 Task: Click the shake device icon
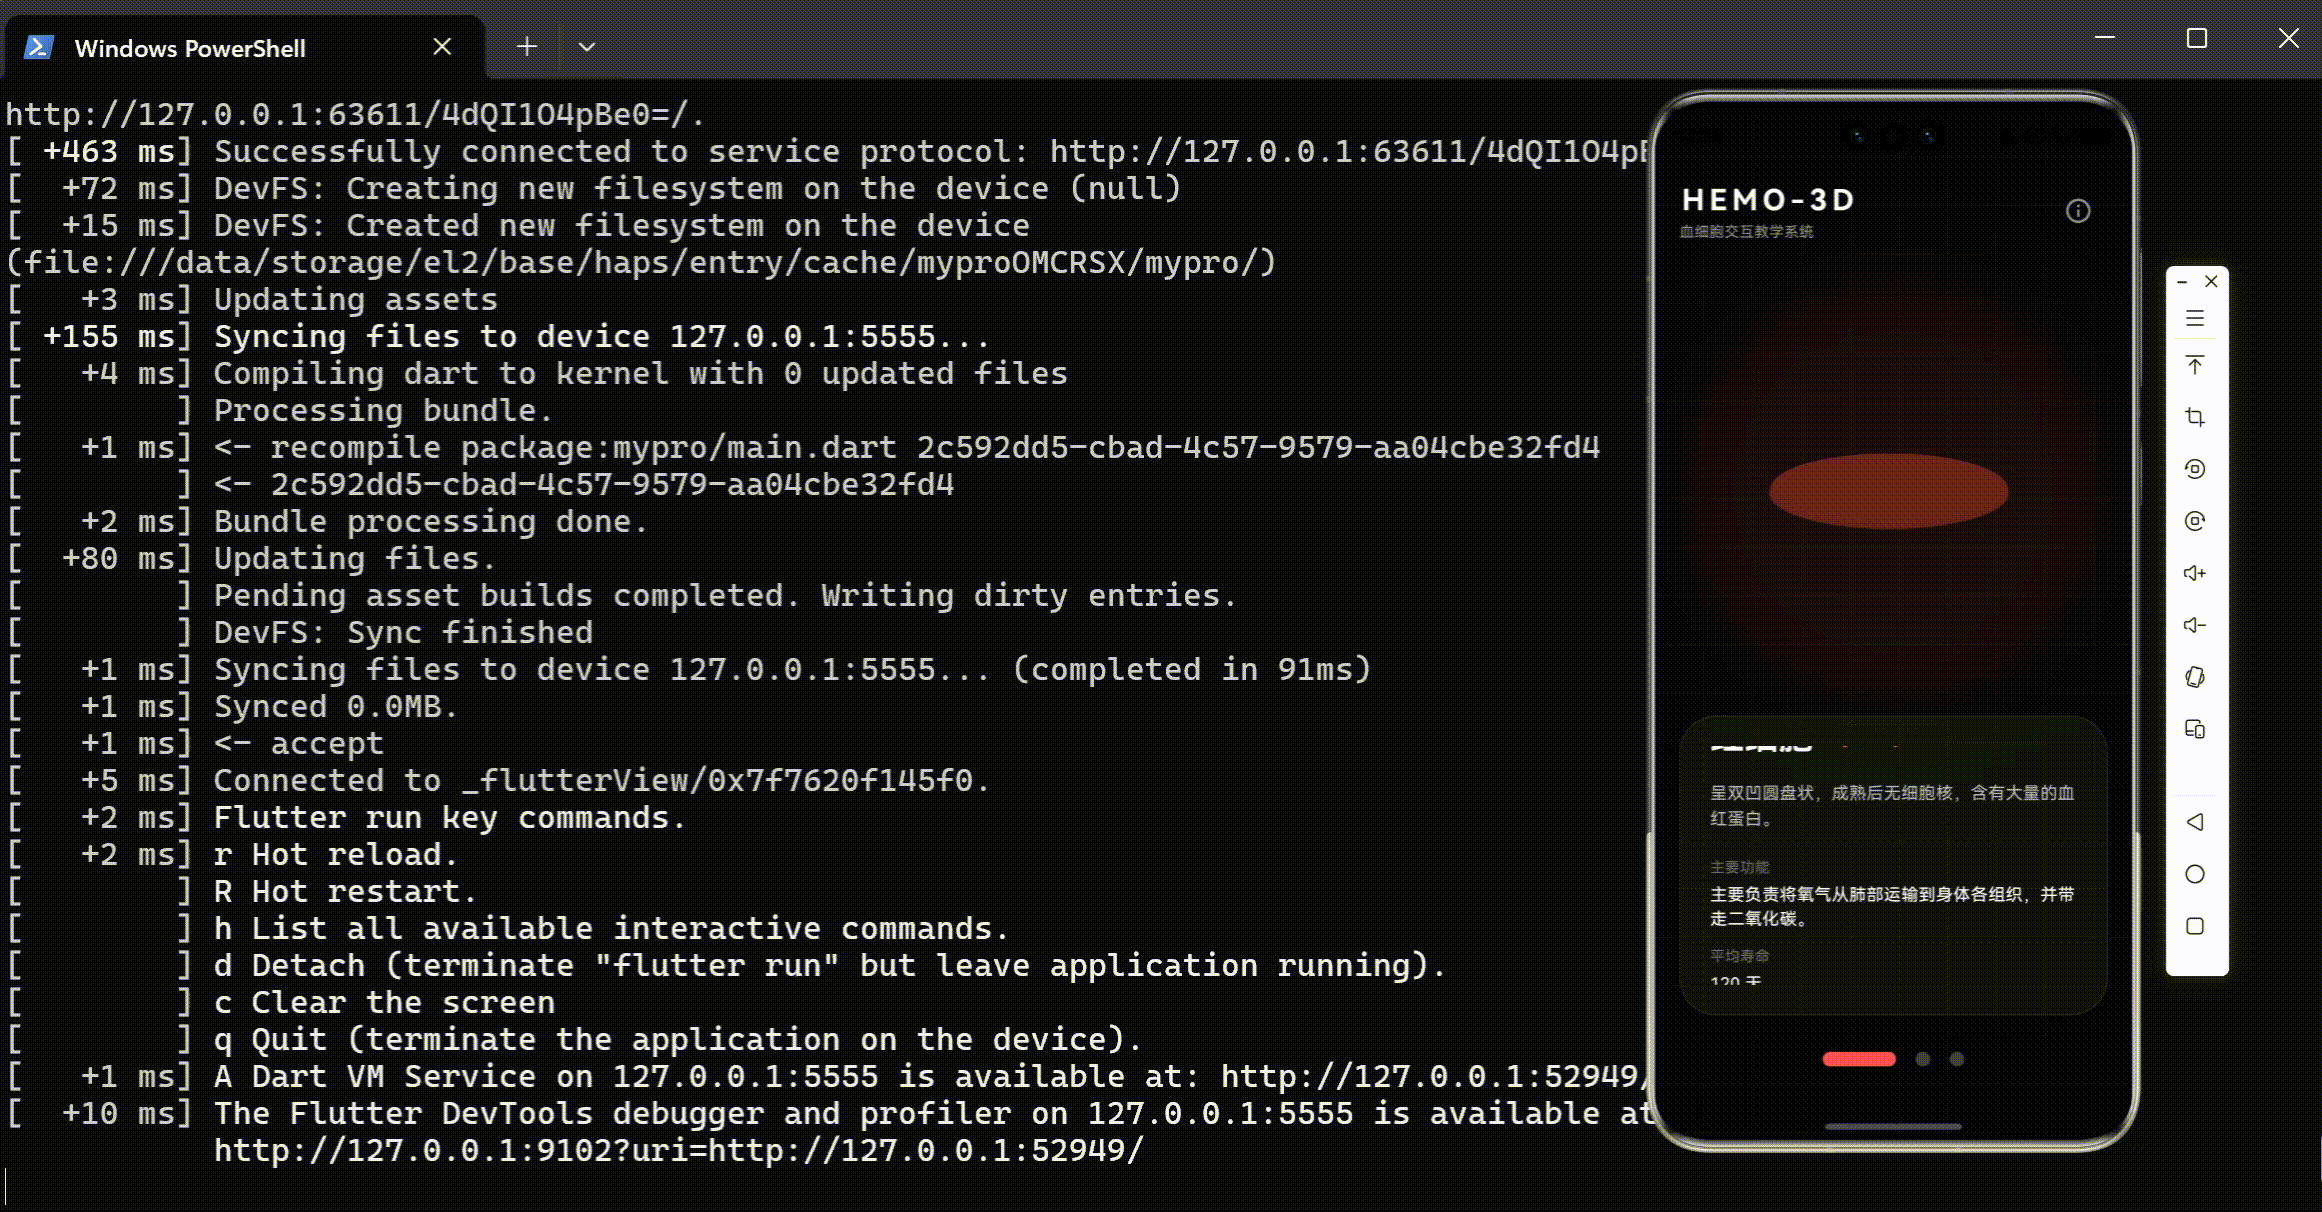tap(2195, 677)
